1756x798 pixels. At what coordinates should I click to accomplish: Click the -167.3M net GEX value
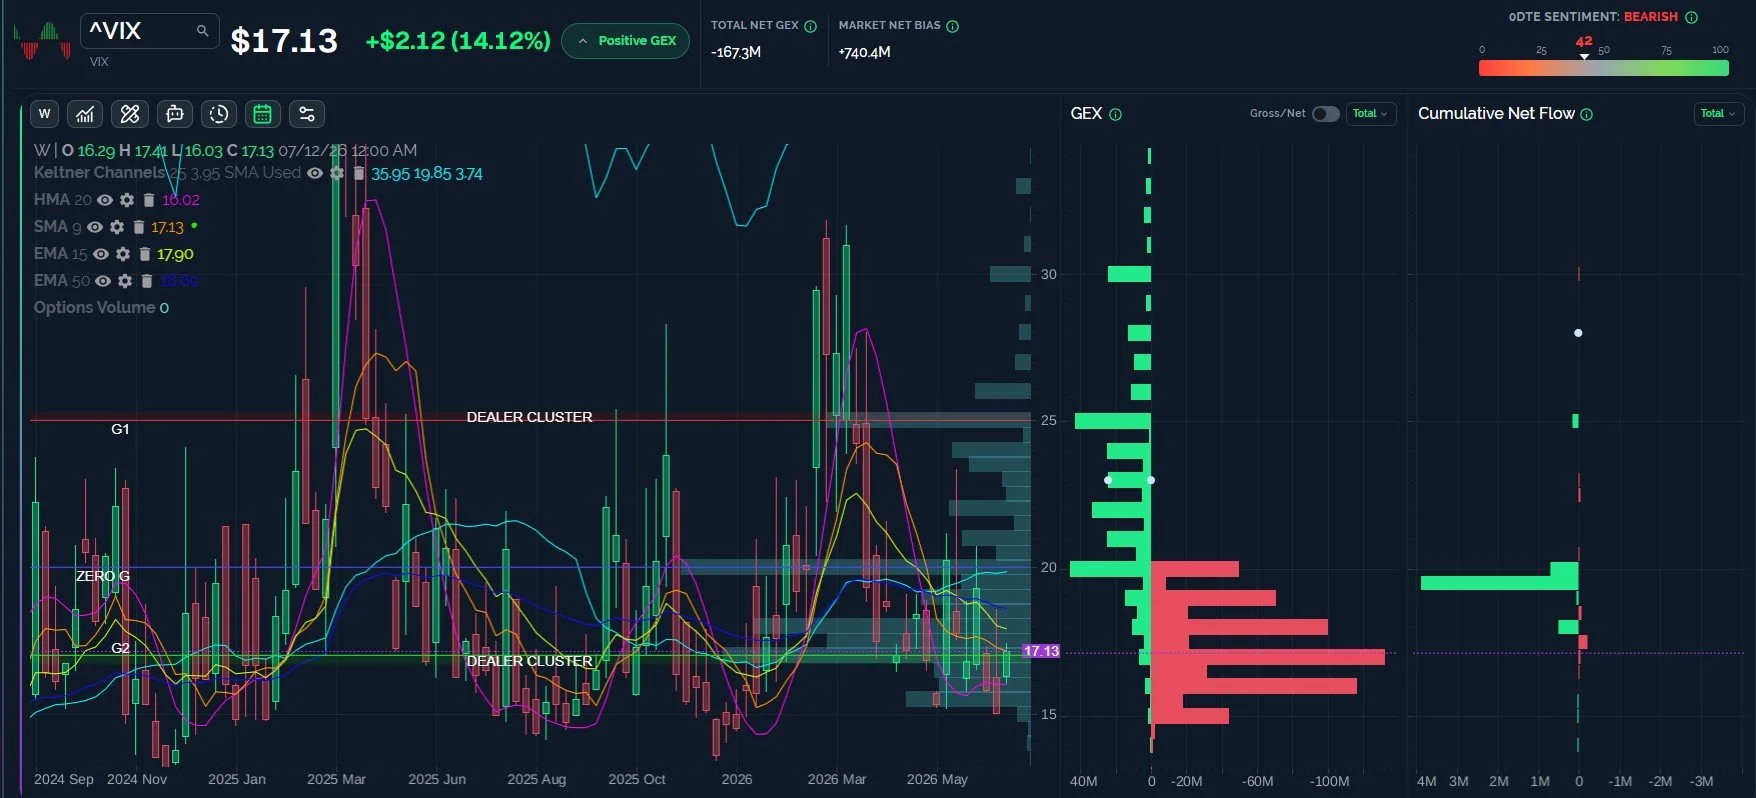(x=736, y=52)
